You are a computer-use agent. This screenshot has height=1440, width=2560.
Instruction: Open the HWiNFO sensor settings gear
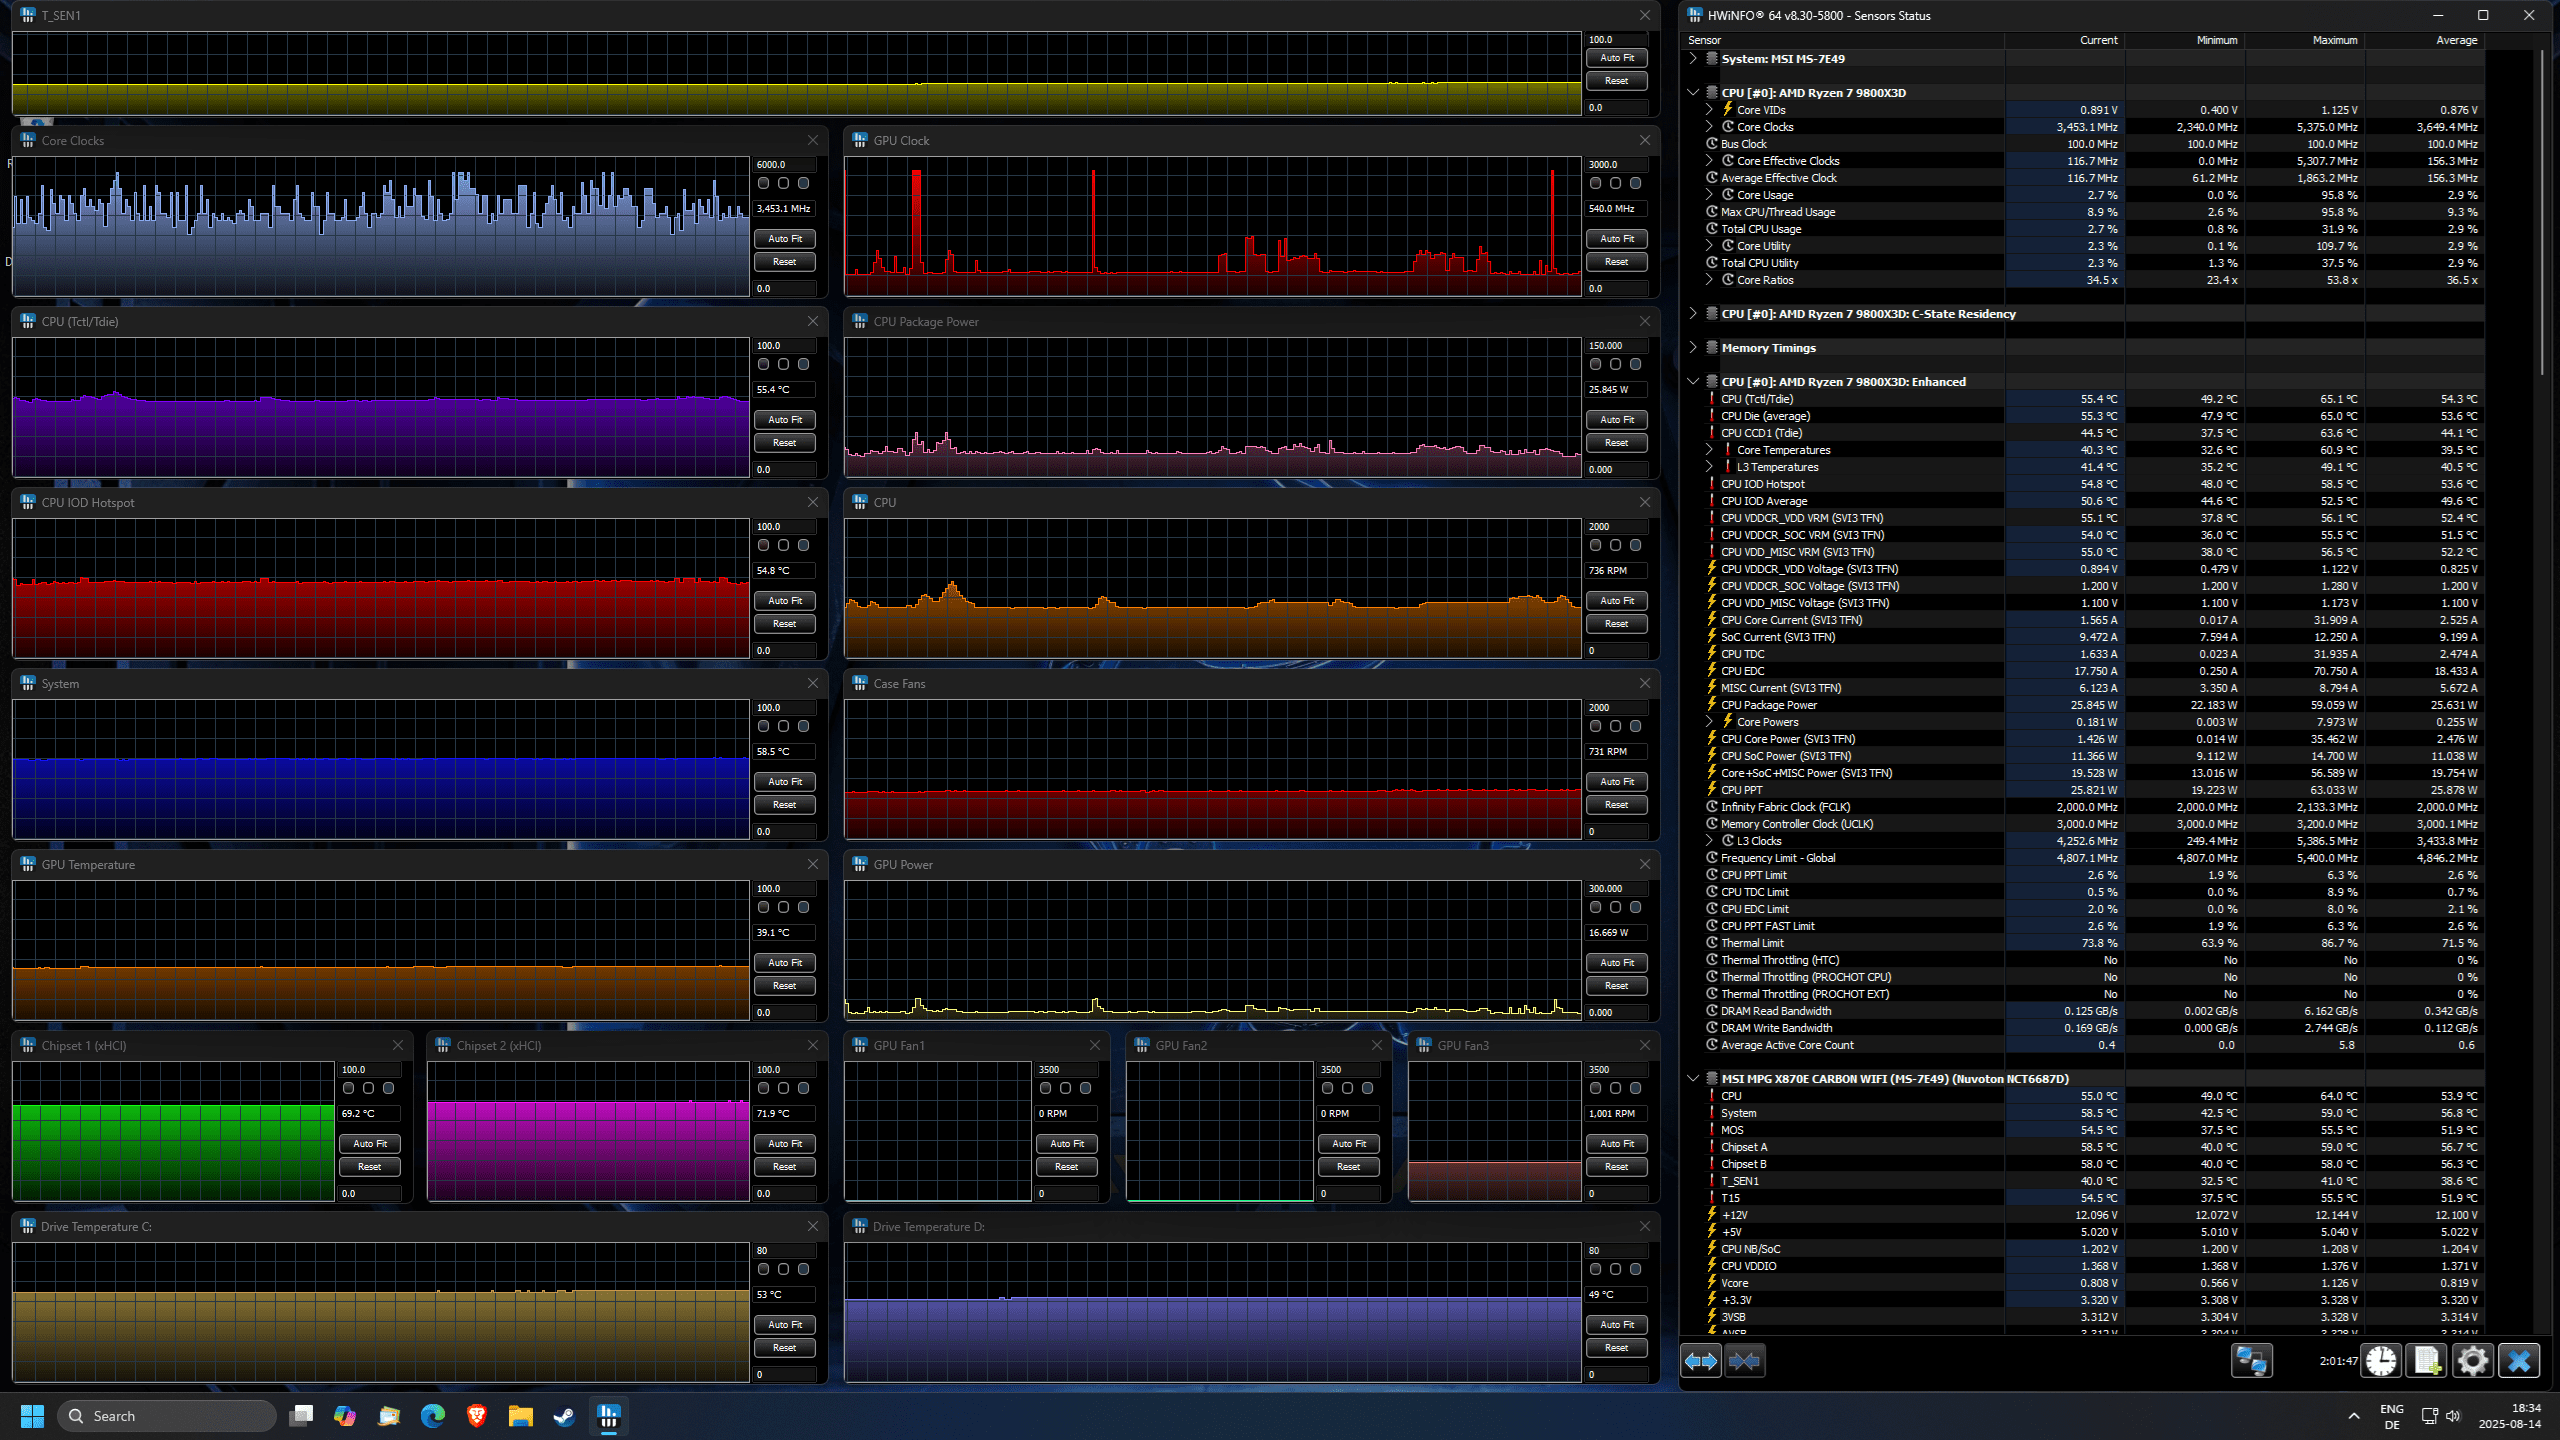[2473, 1361]
